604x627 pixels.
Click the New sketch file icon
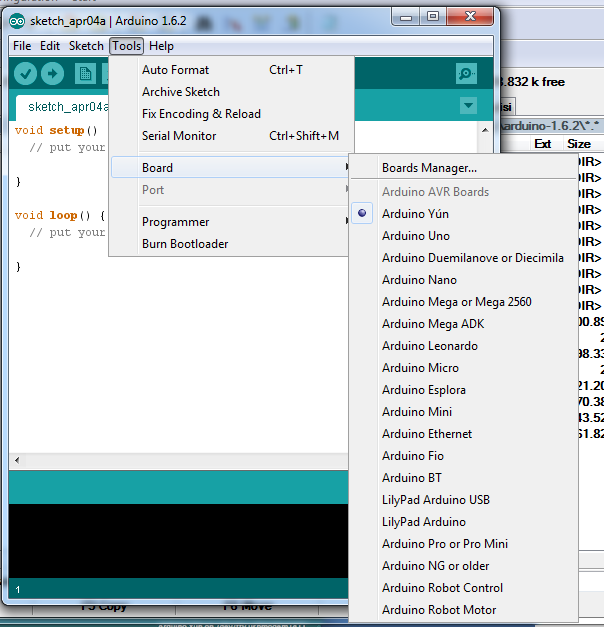pos(85,73)
